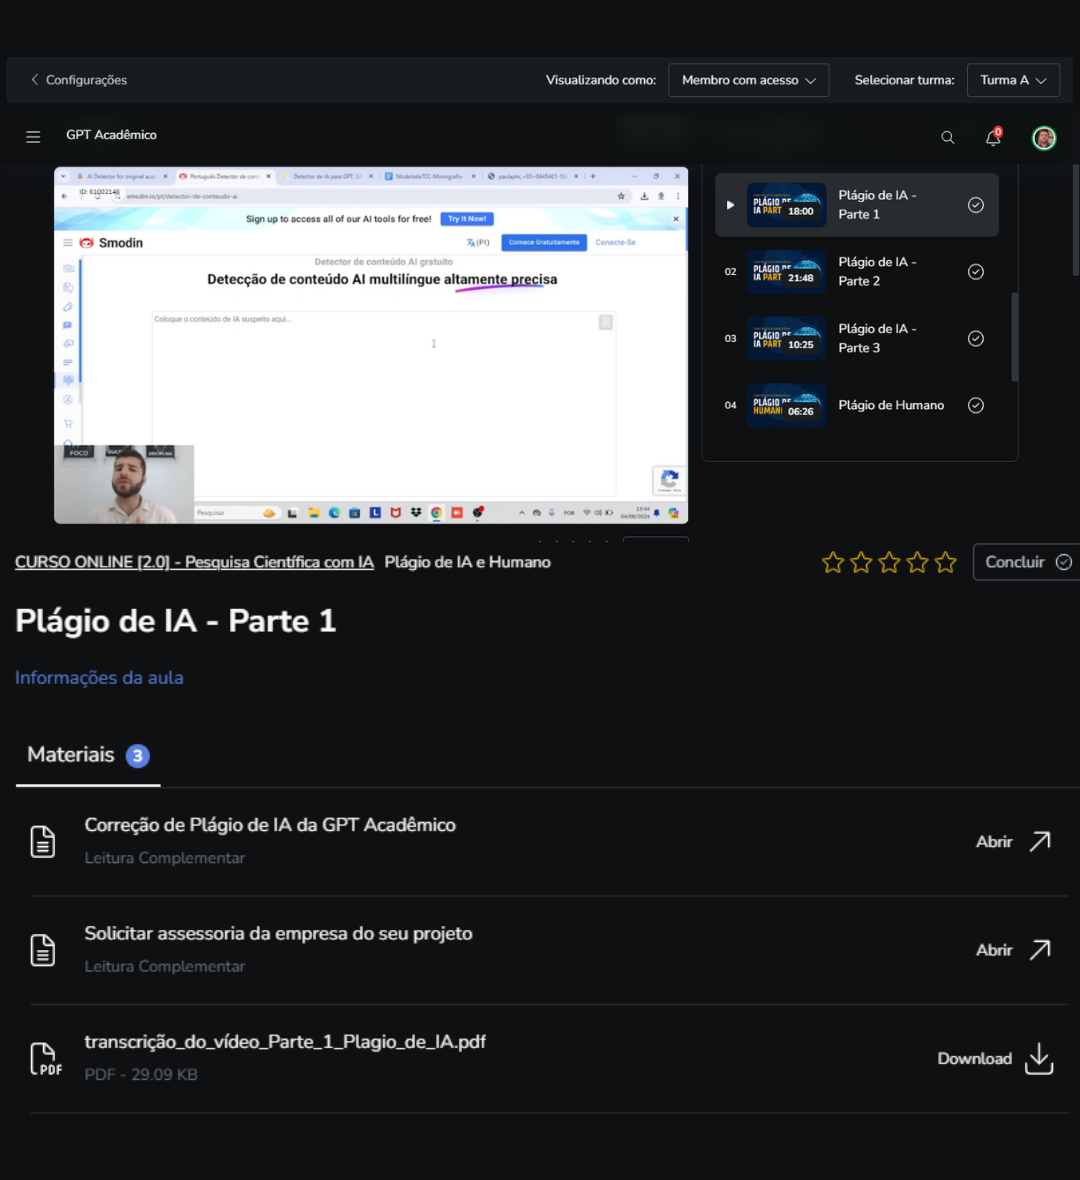The height and width of the screenshot is (1180, 1080).
Task: Toggle completion check for Plágio de IA Parte 3
Action: point(976,339)
